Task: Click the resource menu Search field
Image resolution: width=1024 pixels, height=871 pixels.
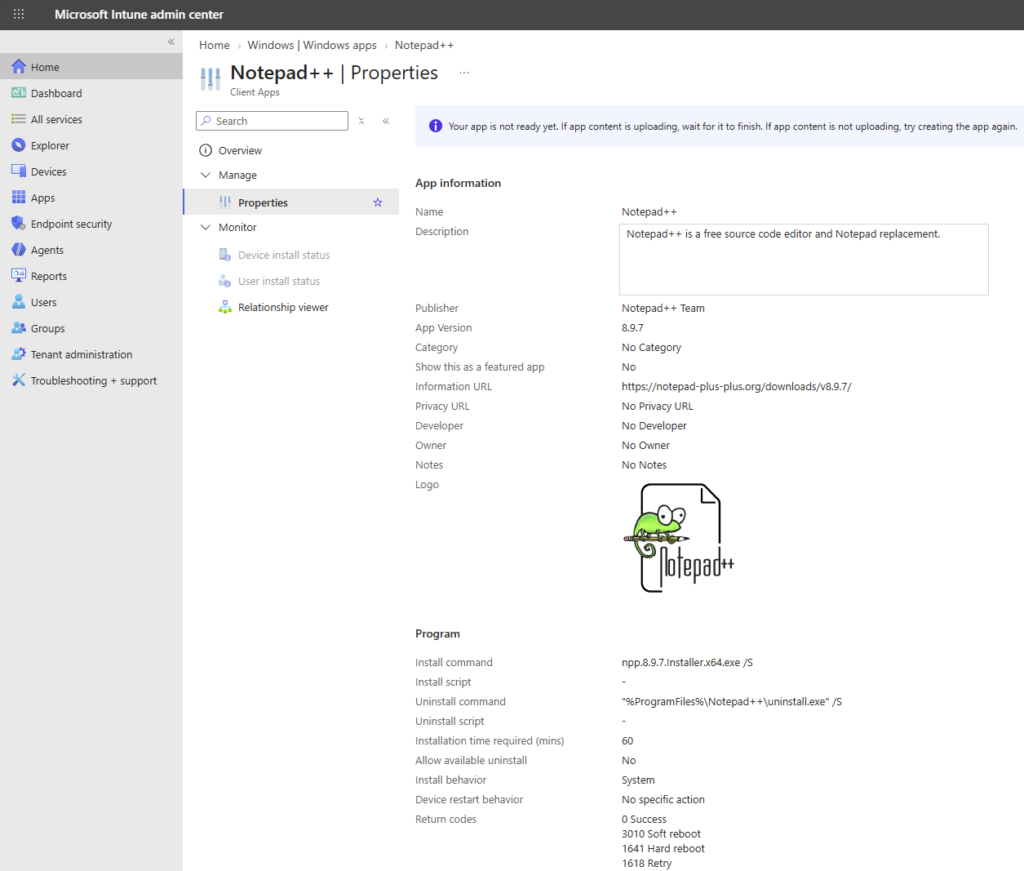Action: click(272, 121)
